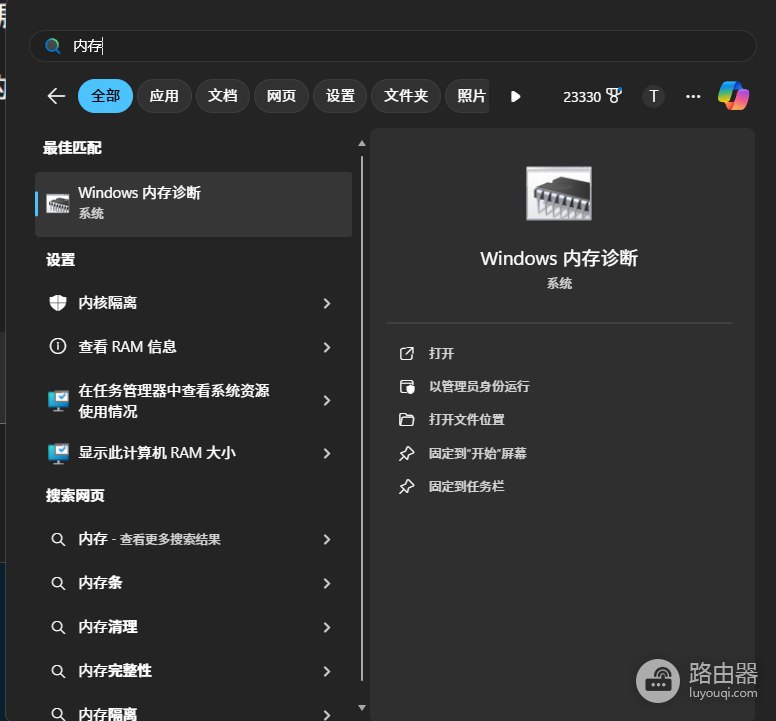This screenshot has width=776, height=721.
Task: Select Windows 内存诊断 best match result
Action: point(194,204)
